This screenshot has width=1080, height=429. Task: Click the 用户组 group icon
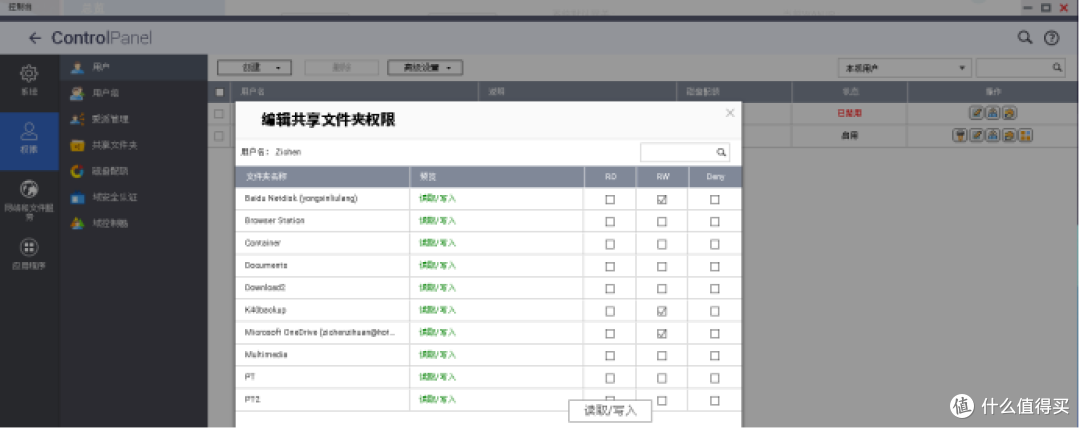[x=78, y=93]
